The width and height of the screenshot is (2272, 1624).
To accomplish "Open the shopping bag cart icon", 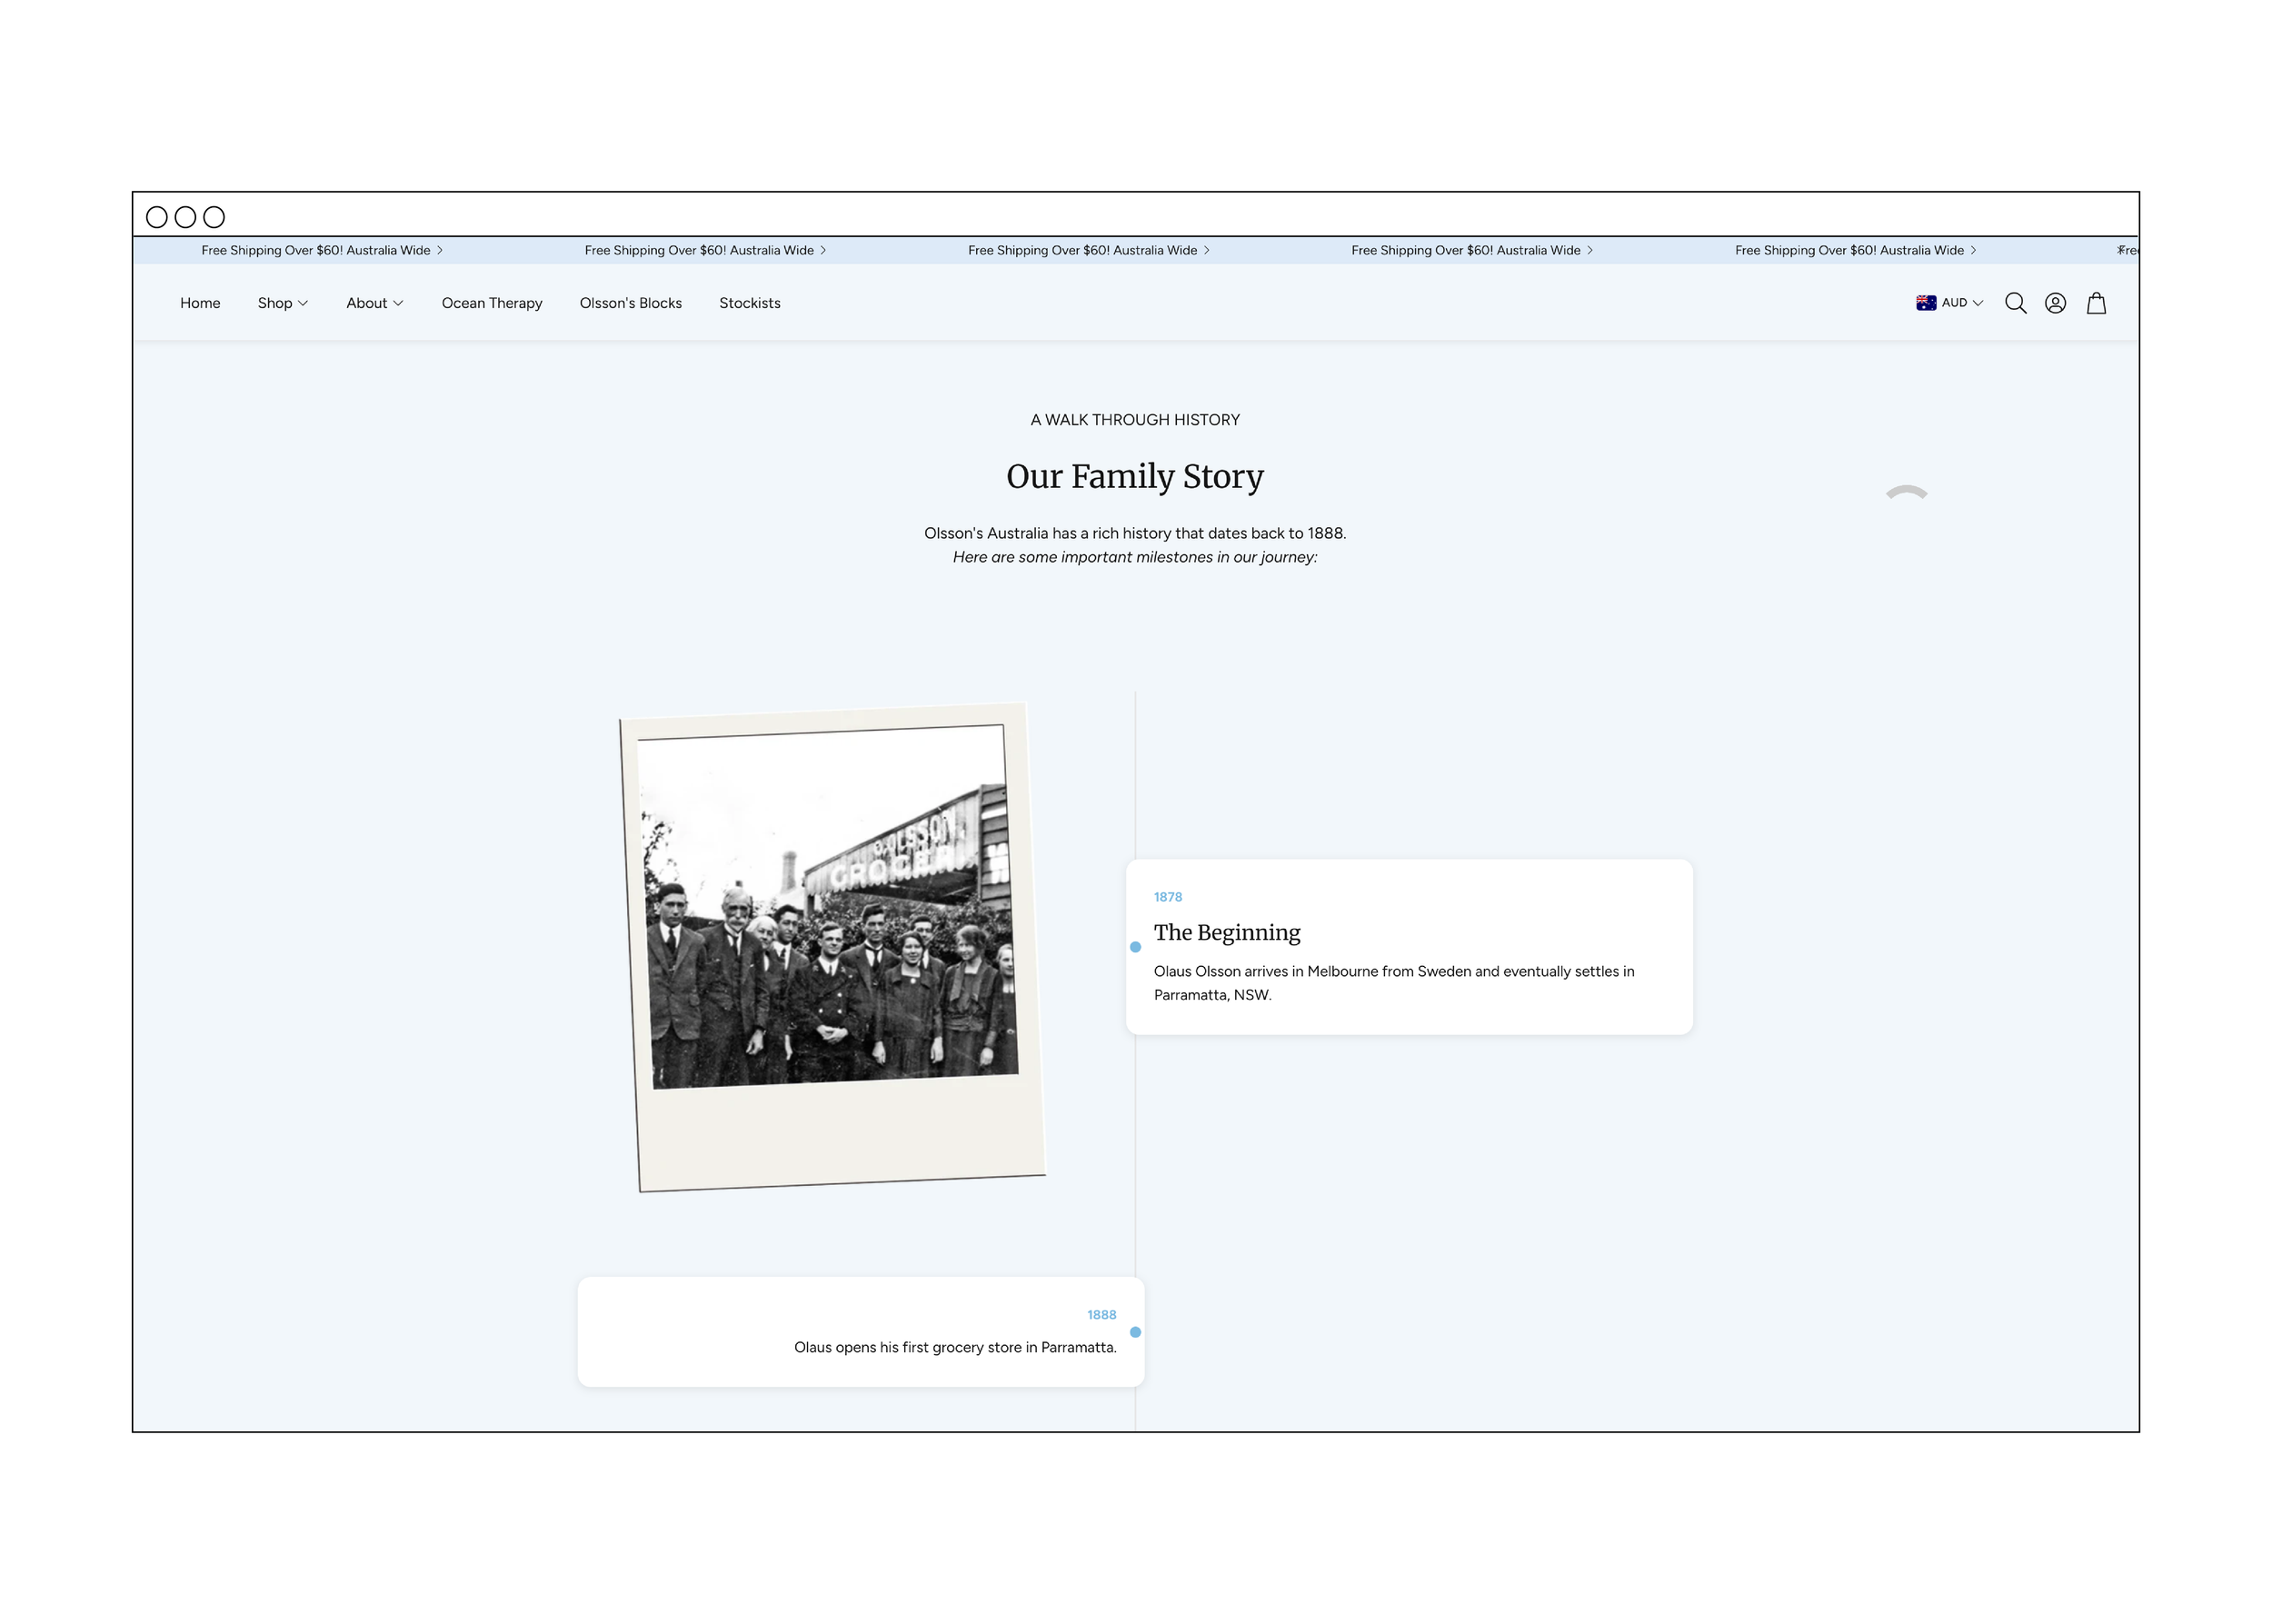I will tap(2096, 303).
